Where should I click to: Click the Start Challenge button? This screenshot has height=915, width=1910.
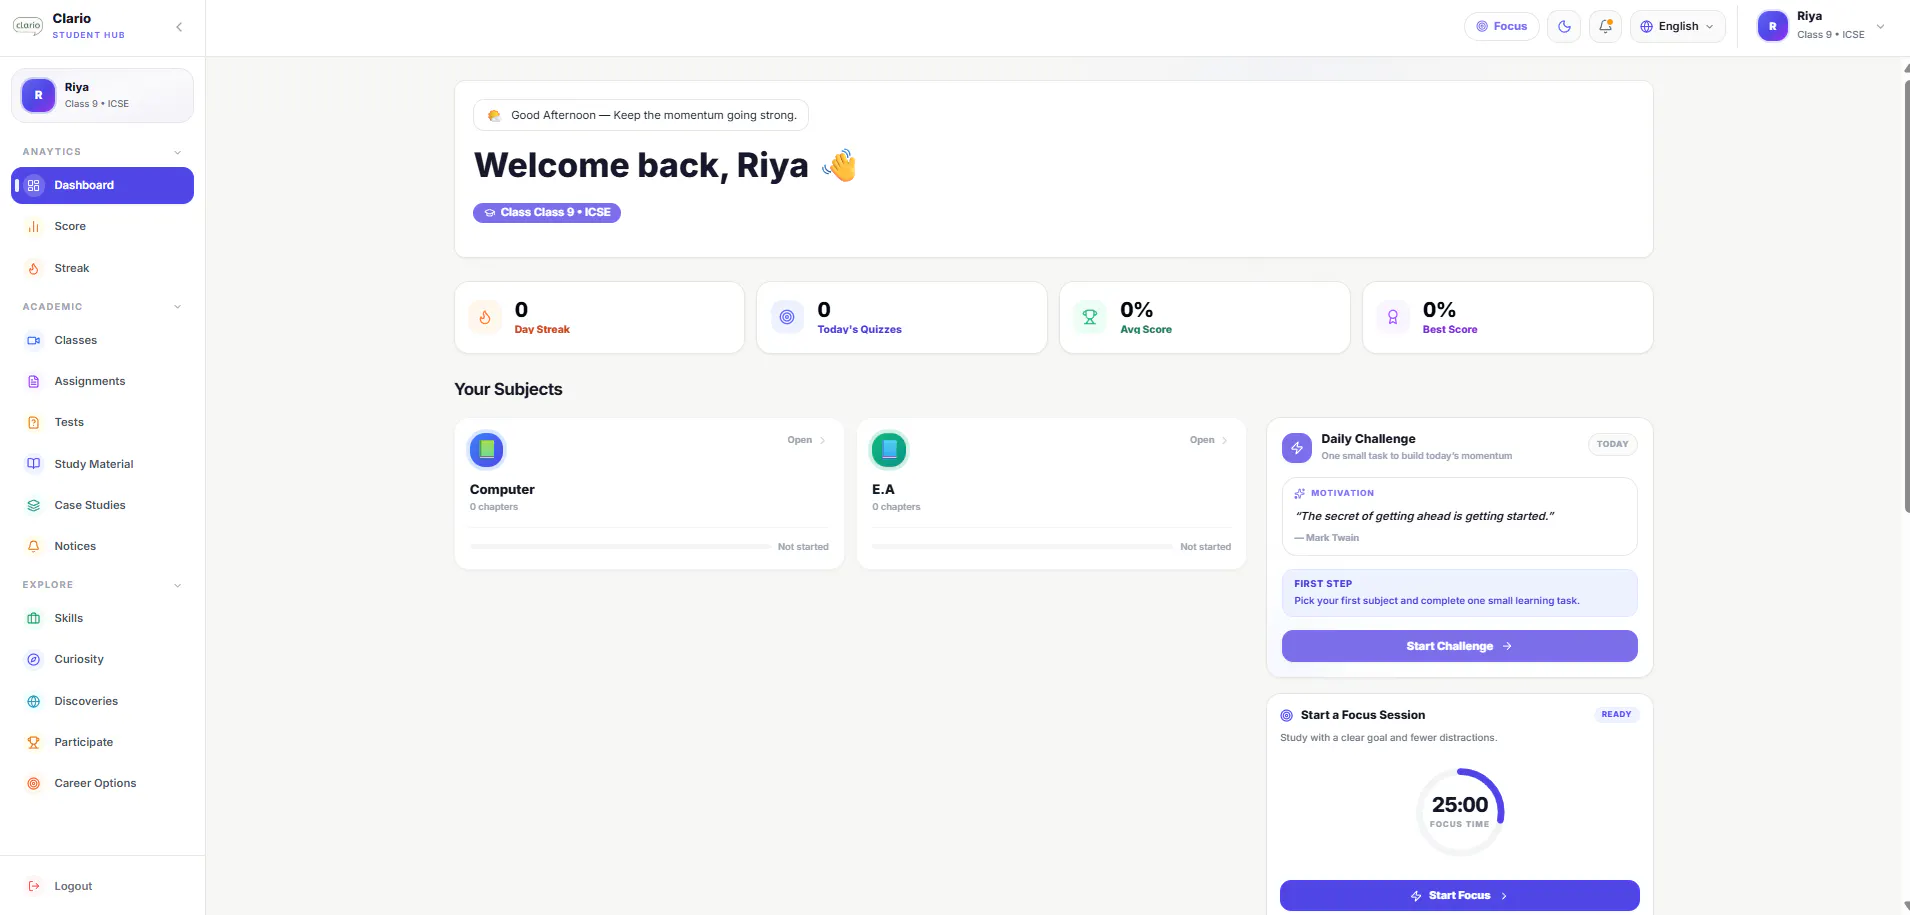[x=1459, y=646]
